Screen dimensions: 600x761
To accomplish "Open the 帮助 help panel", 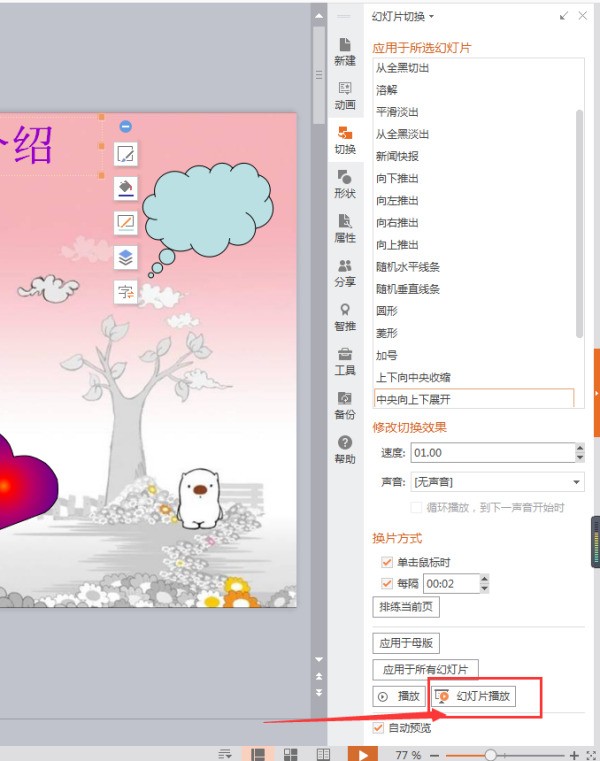I will pyautogui.click(x=345, y=449).
